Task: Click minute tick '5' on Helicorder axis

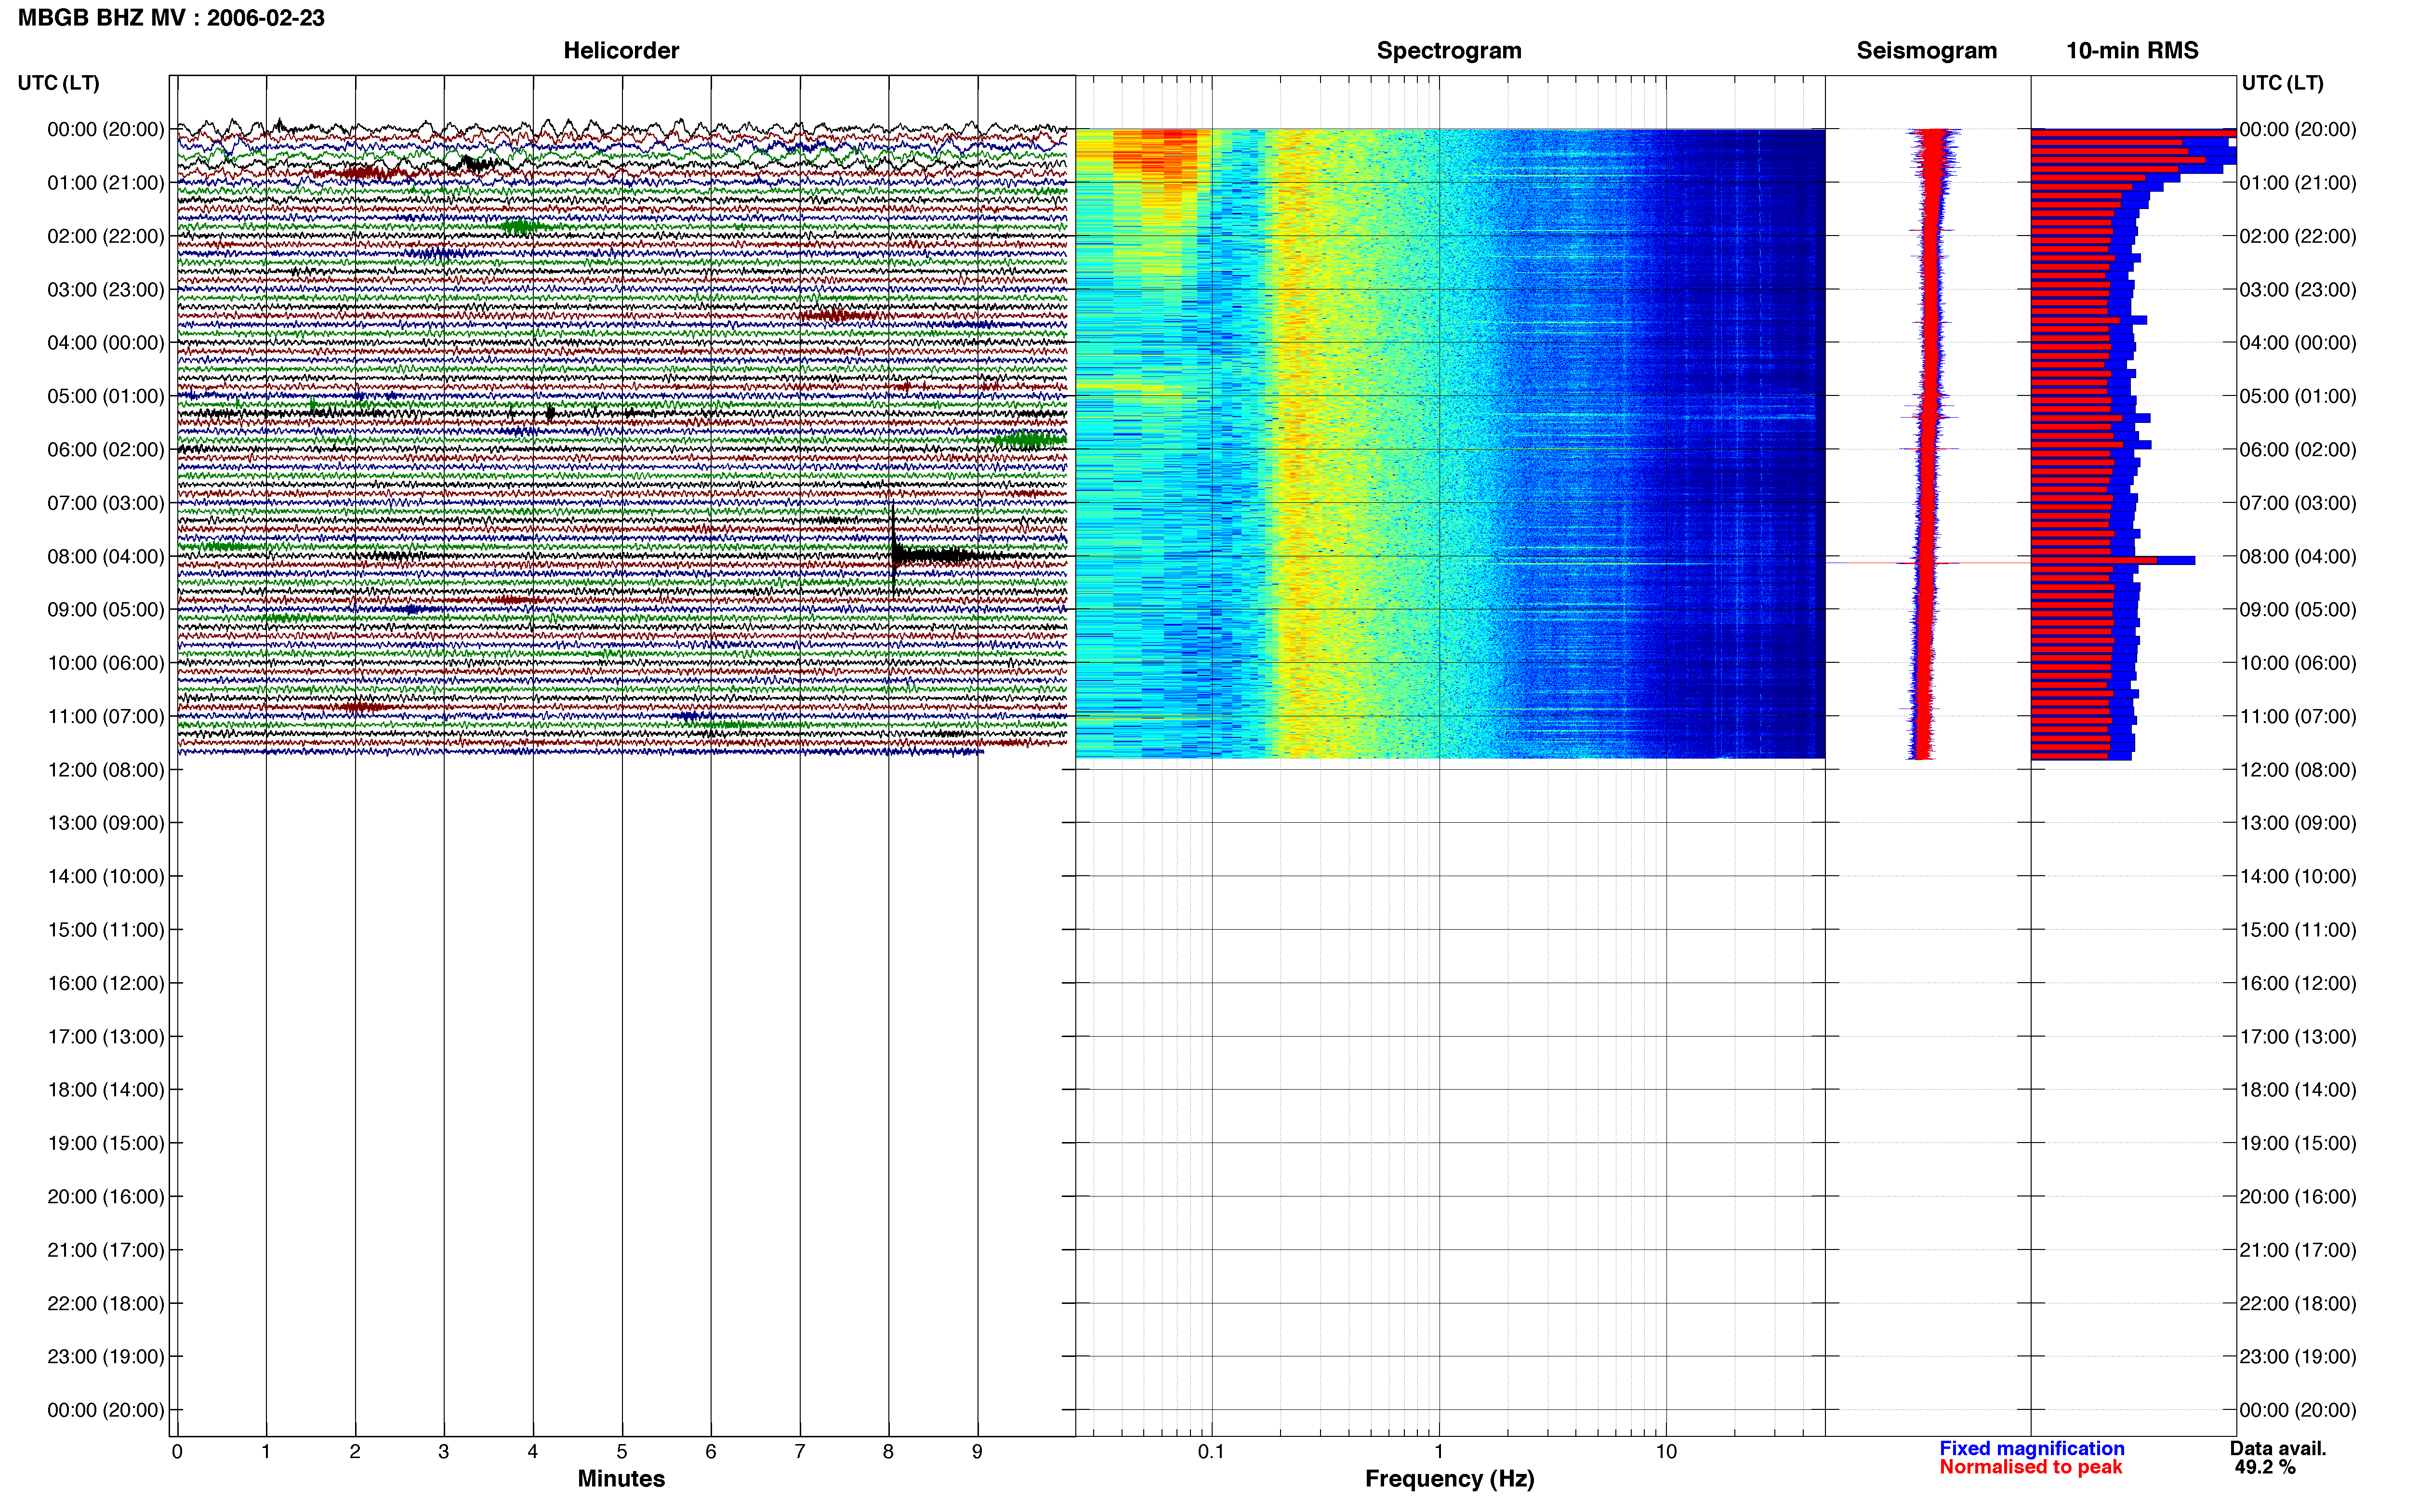Action: 622,1452
